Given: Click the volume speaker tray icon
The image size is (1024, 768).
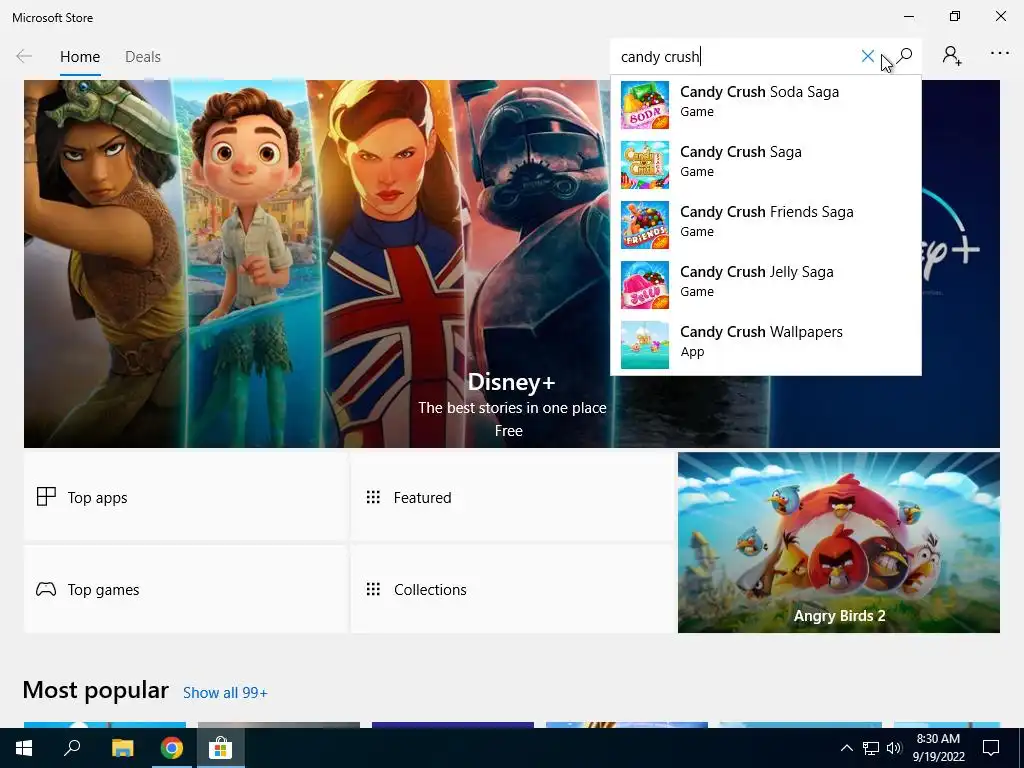Looking at the screenshot, I should (x=894, y=748).
